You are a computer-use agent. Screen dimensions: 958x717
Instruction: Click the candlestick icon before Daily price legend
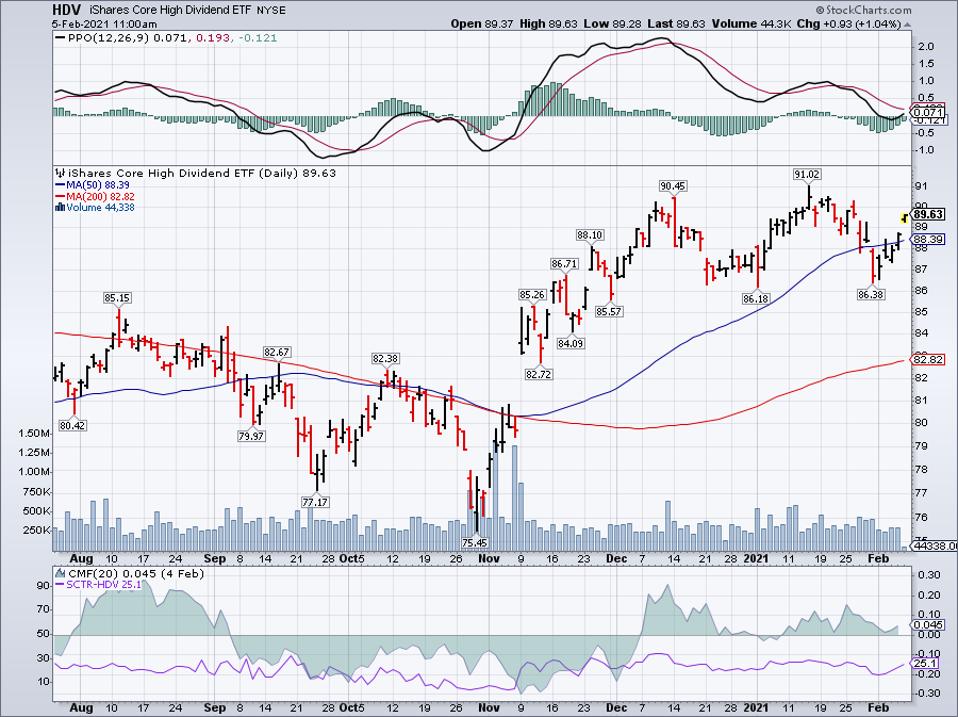(60, 173)
